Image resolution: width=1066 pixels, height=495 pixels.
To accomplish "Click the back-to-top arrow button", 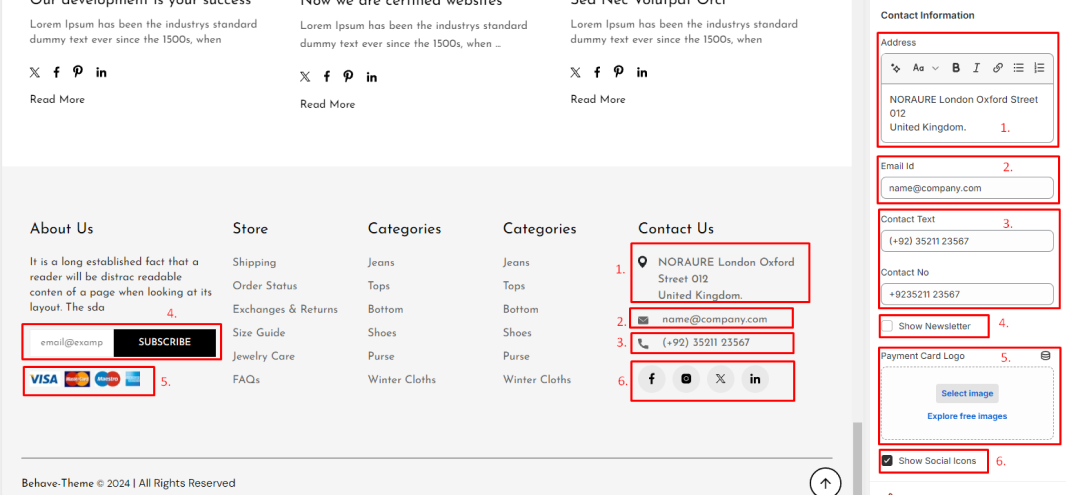I will 825,483.
